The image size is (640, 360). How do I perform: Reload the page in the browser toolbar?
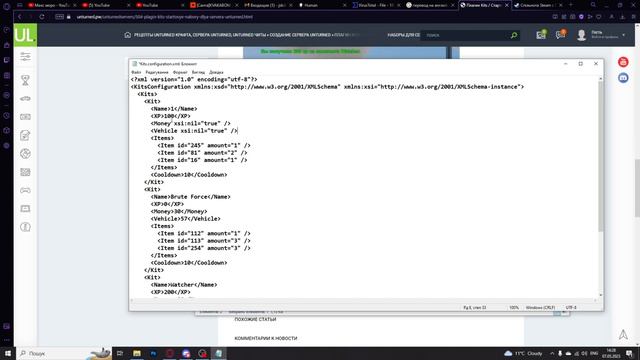point(42,17)
